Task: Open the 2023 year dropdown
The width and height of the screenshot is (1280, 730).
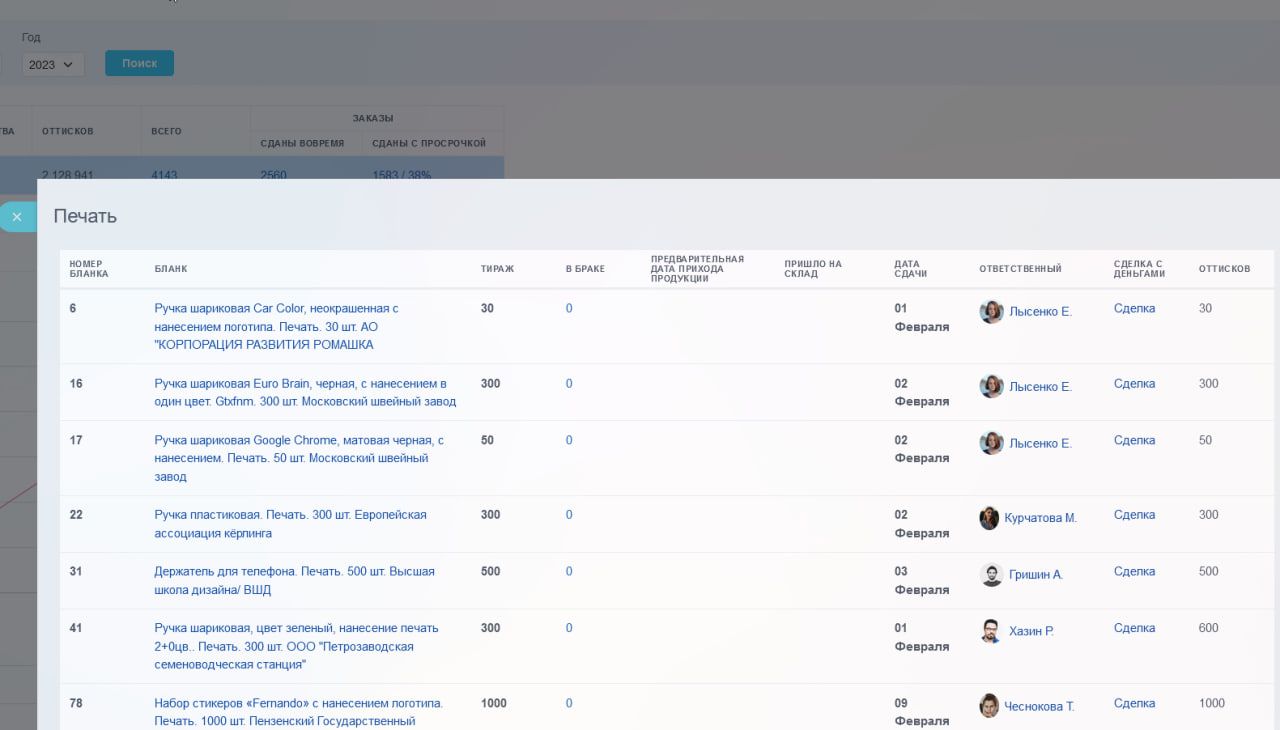Action: pyautogui.click(x=52, y=65)
